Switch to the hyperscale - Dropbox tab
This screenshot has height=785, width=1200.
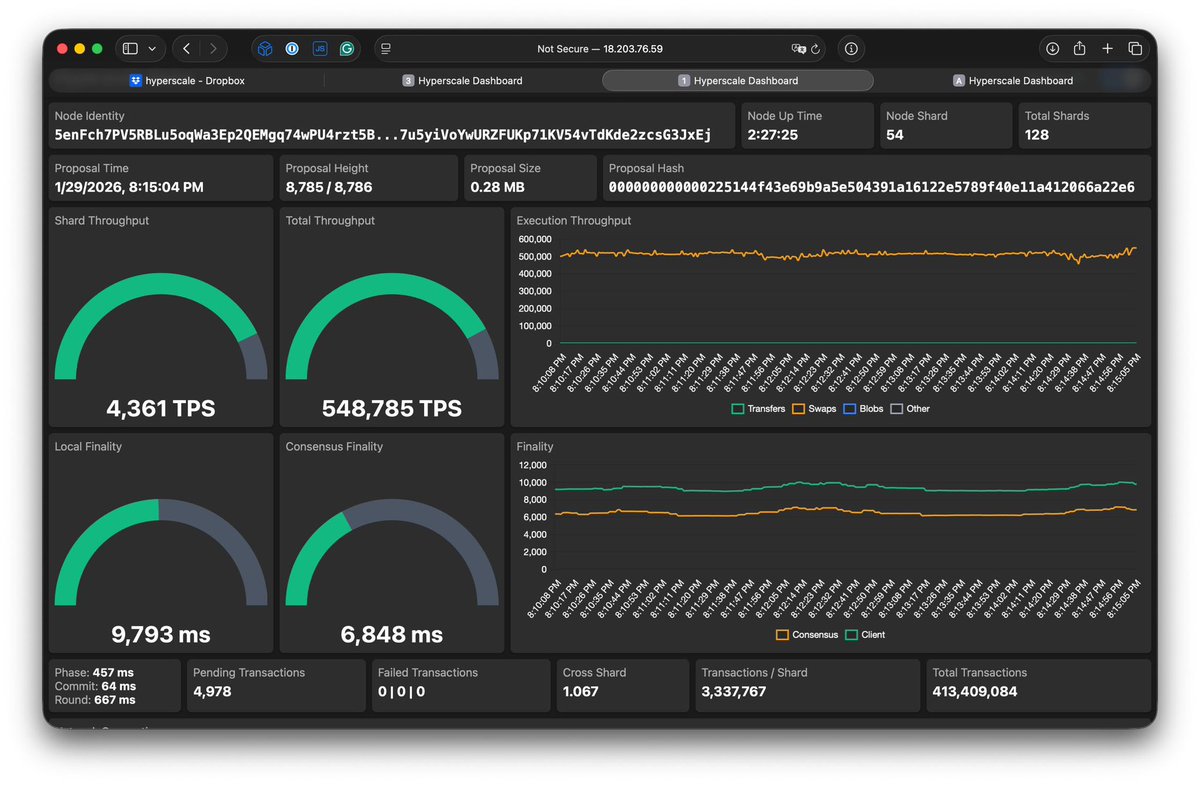pyautogui.click(x=187, y=80)
